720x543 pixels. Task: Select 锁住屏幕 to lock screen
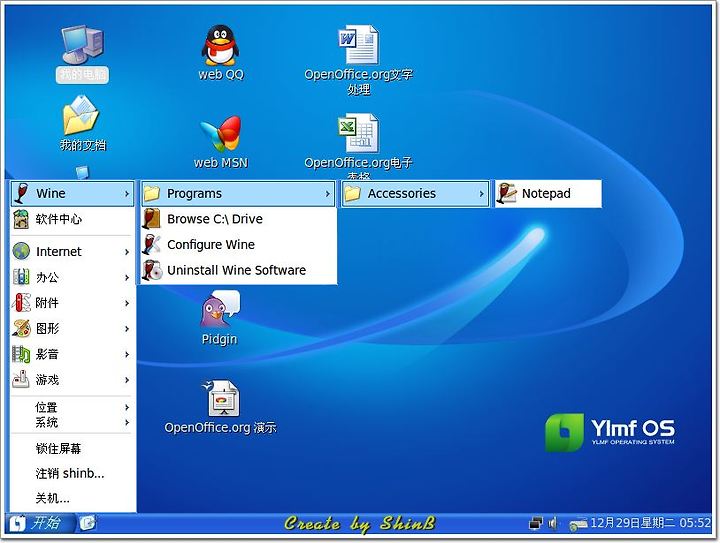pyautogui.click(x=72, y=448)
